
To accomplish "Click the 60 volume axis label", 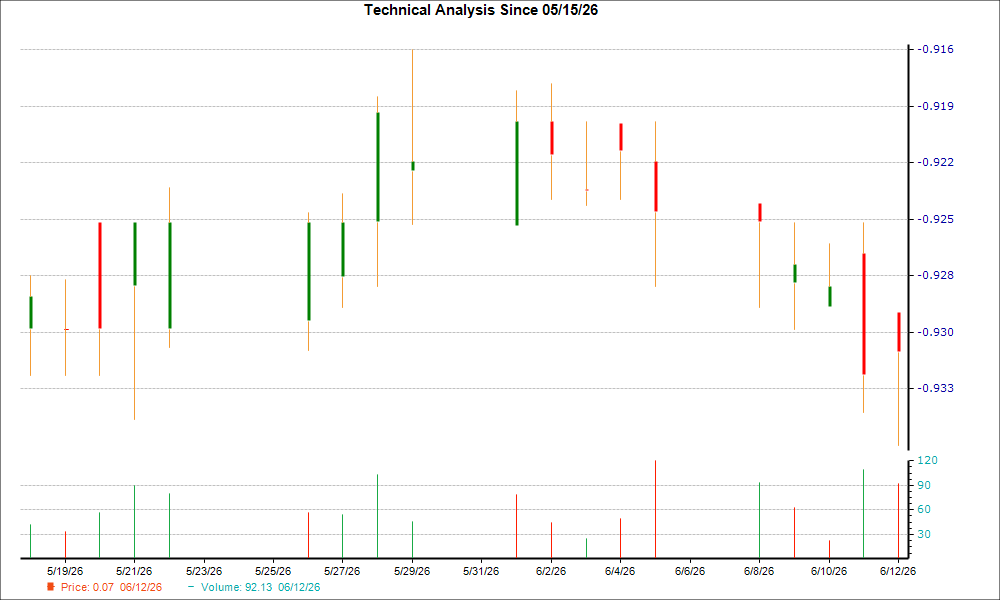I will point(924,509).
